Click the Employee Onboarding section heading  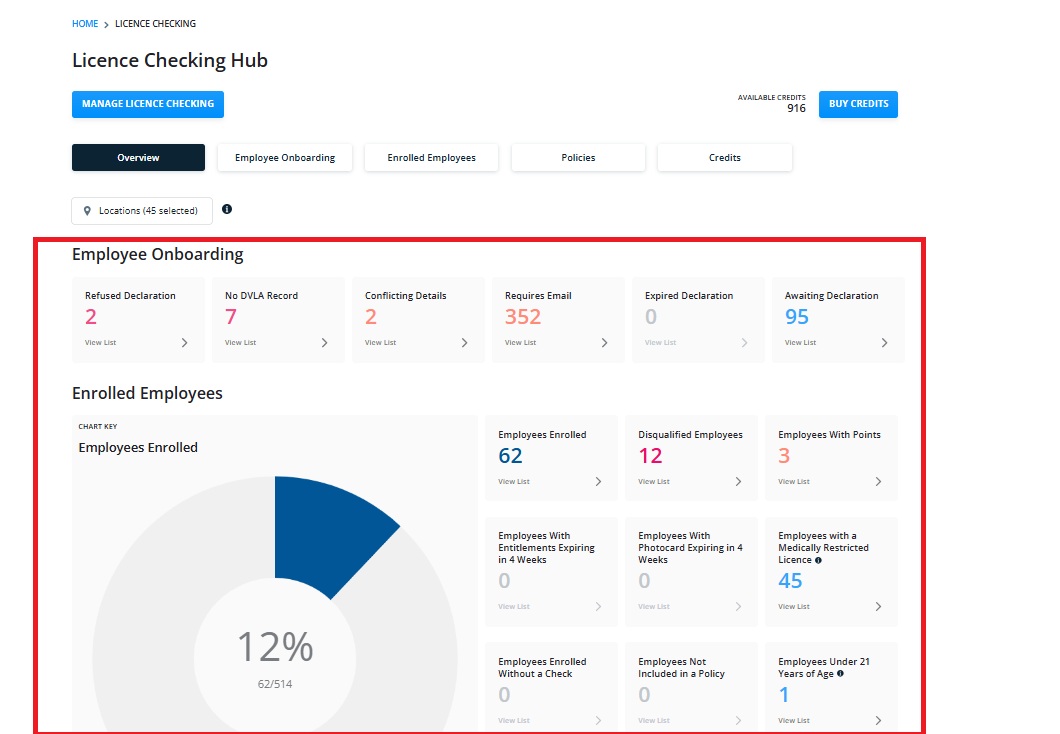tap(158, 254)
